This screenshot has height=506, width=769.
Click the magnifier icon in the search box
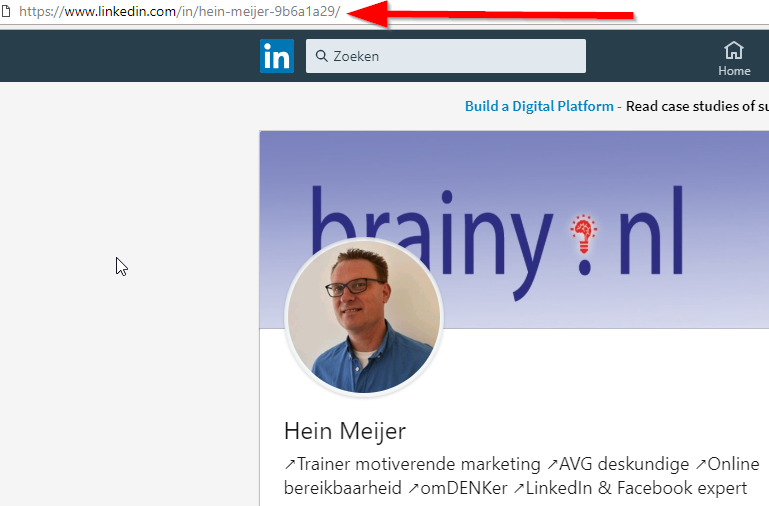pos(322,56)
